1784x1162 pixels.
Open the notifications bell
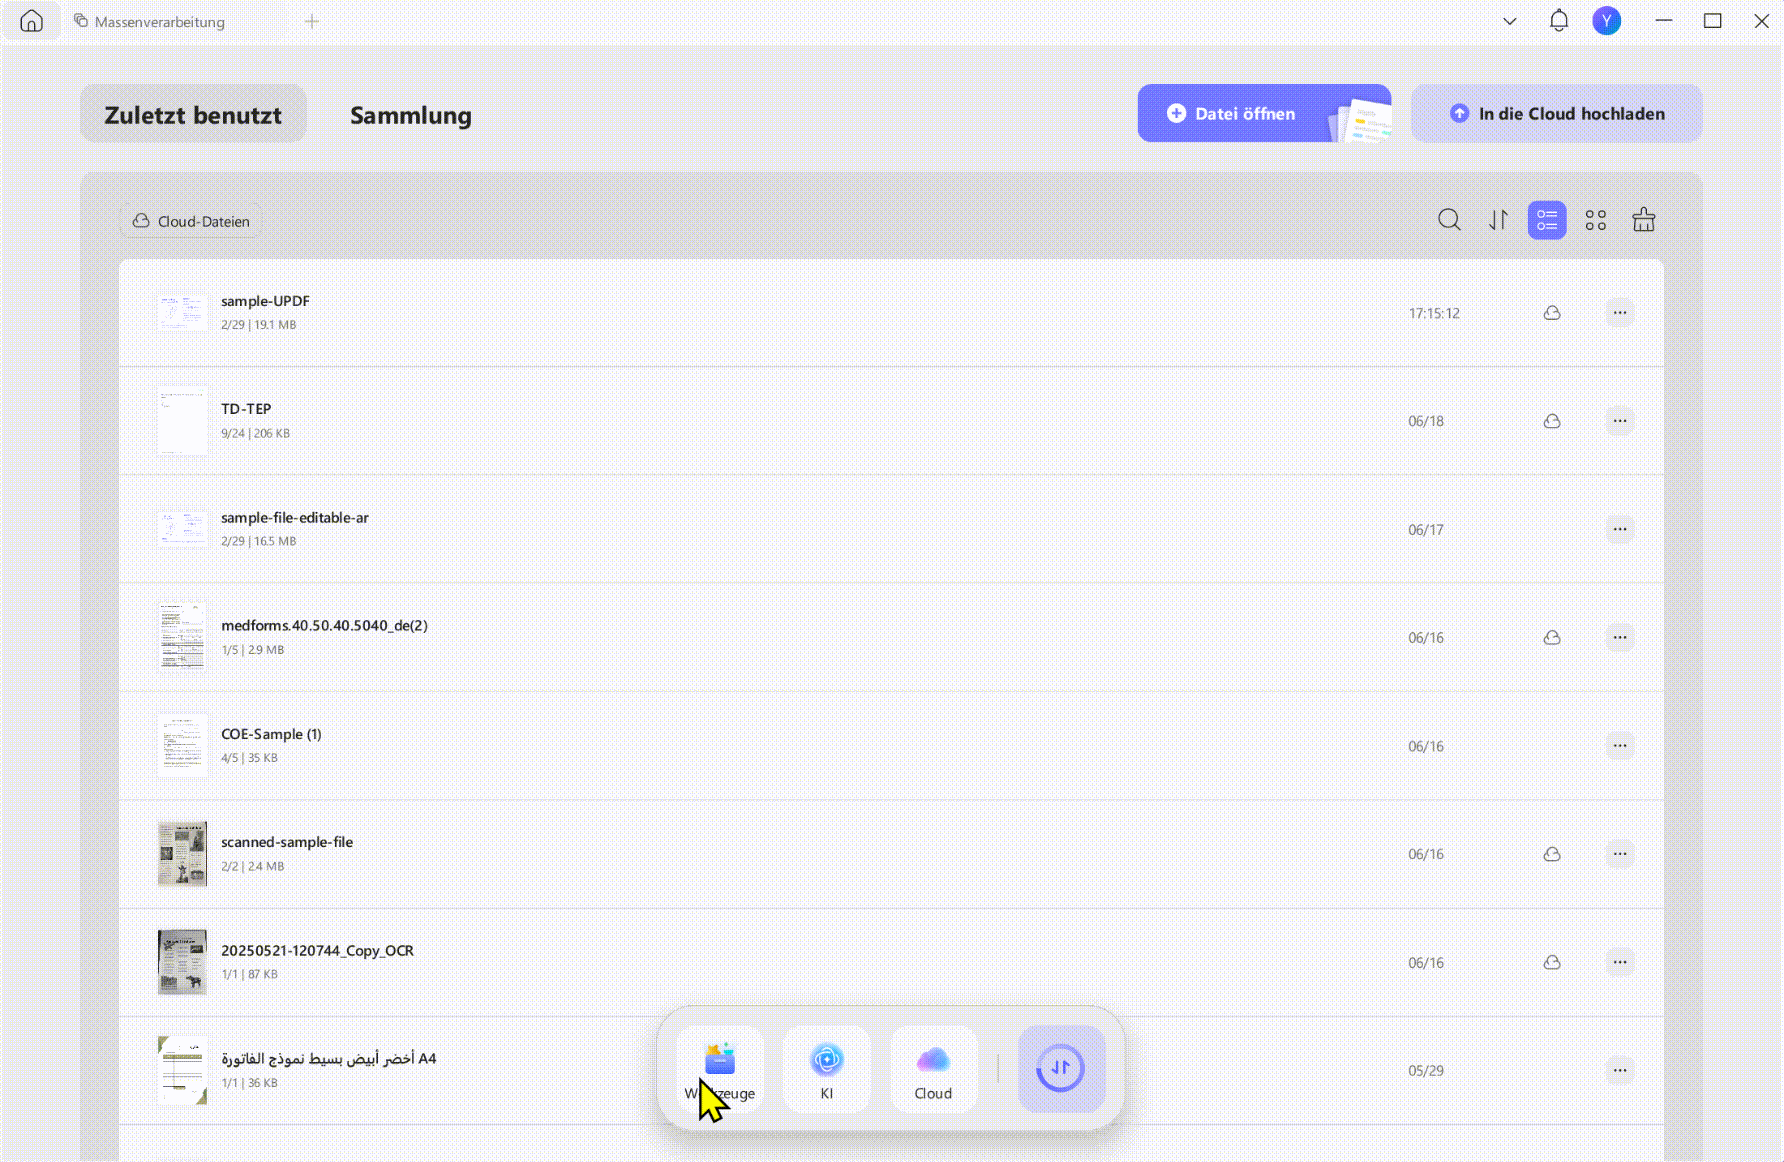click(x=1558, y=21)
